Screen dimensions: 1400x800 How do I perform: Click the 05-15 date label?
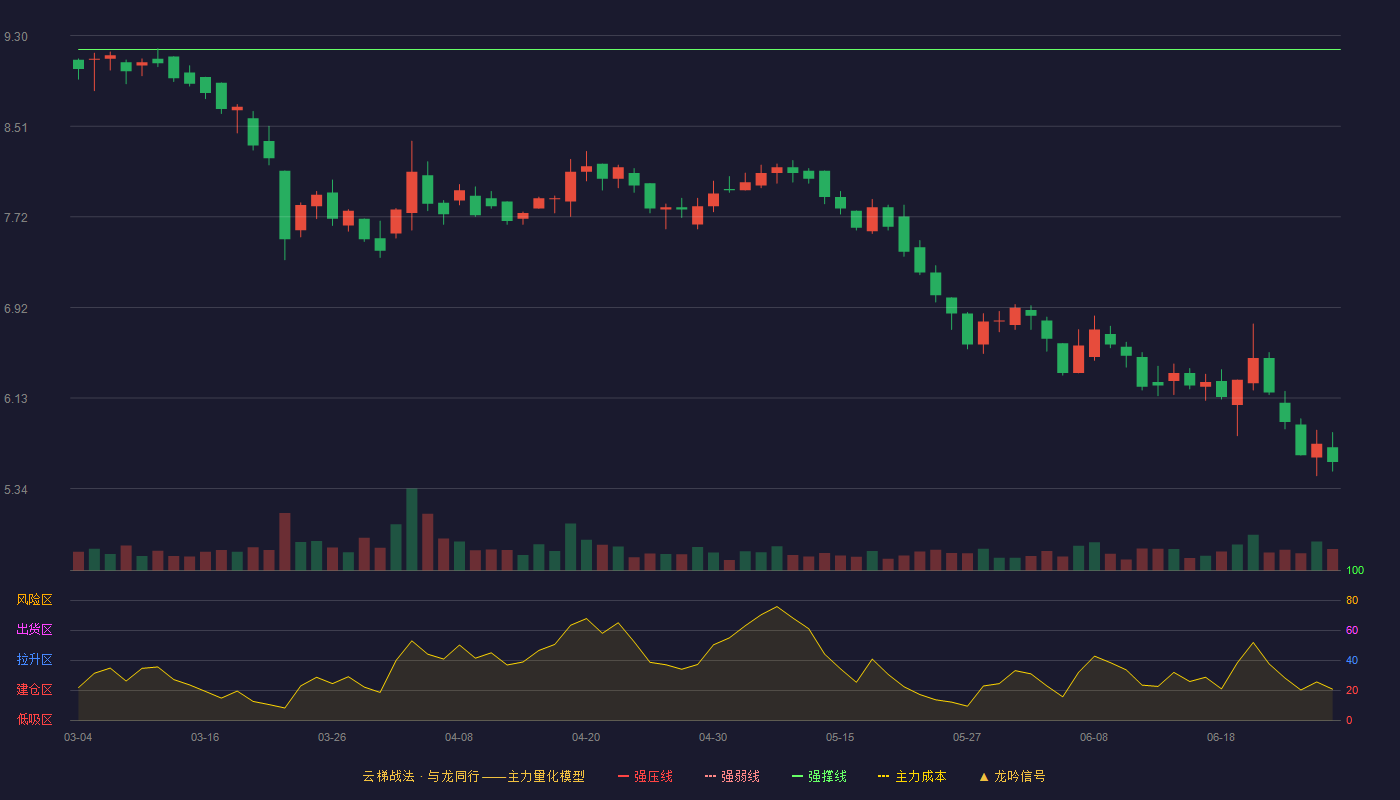pos(840,737)
